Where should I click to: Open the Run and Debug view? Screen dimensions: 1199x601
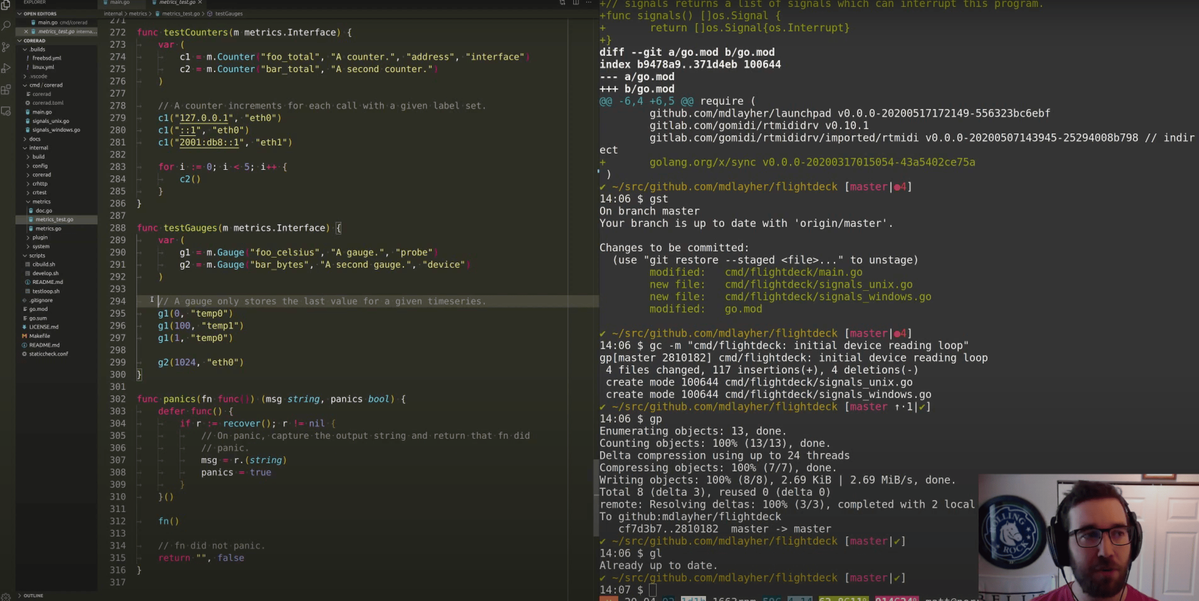pyautogui.click(x=6, y=68)
